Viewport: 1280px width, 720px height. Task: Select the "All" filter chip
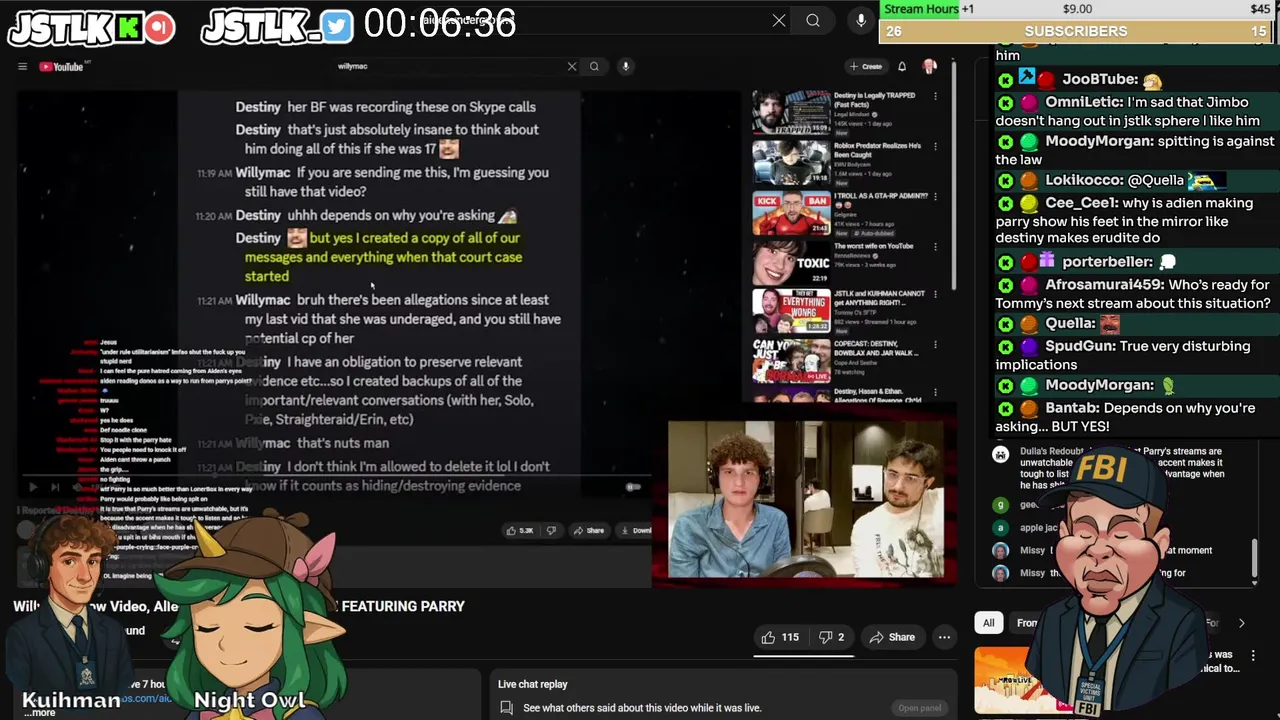988,623
